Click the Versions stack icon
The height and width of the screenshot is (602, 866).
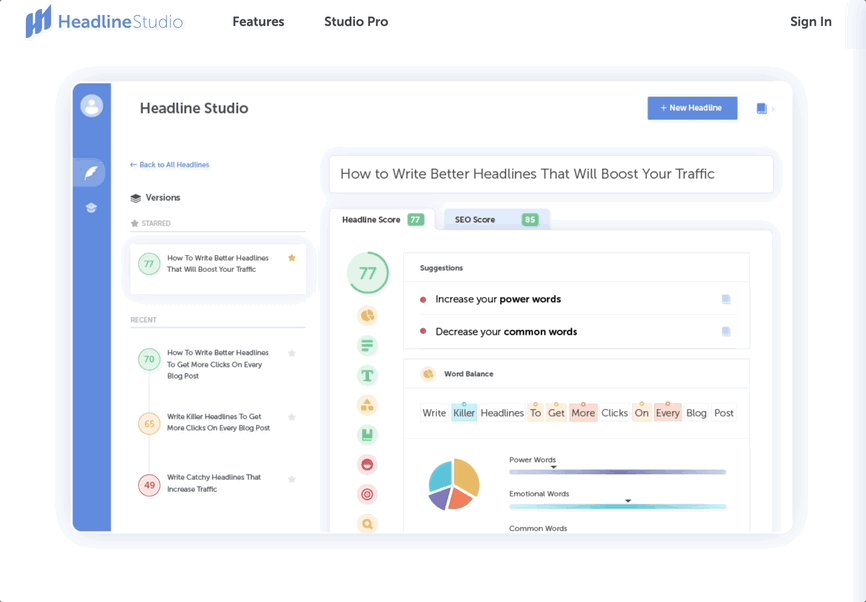point(135,198)
